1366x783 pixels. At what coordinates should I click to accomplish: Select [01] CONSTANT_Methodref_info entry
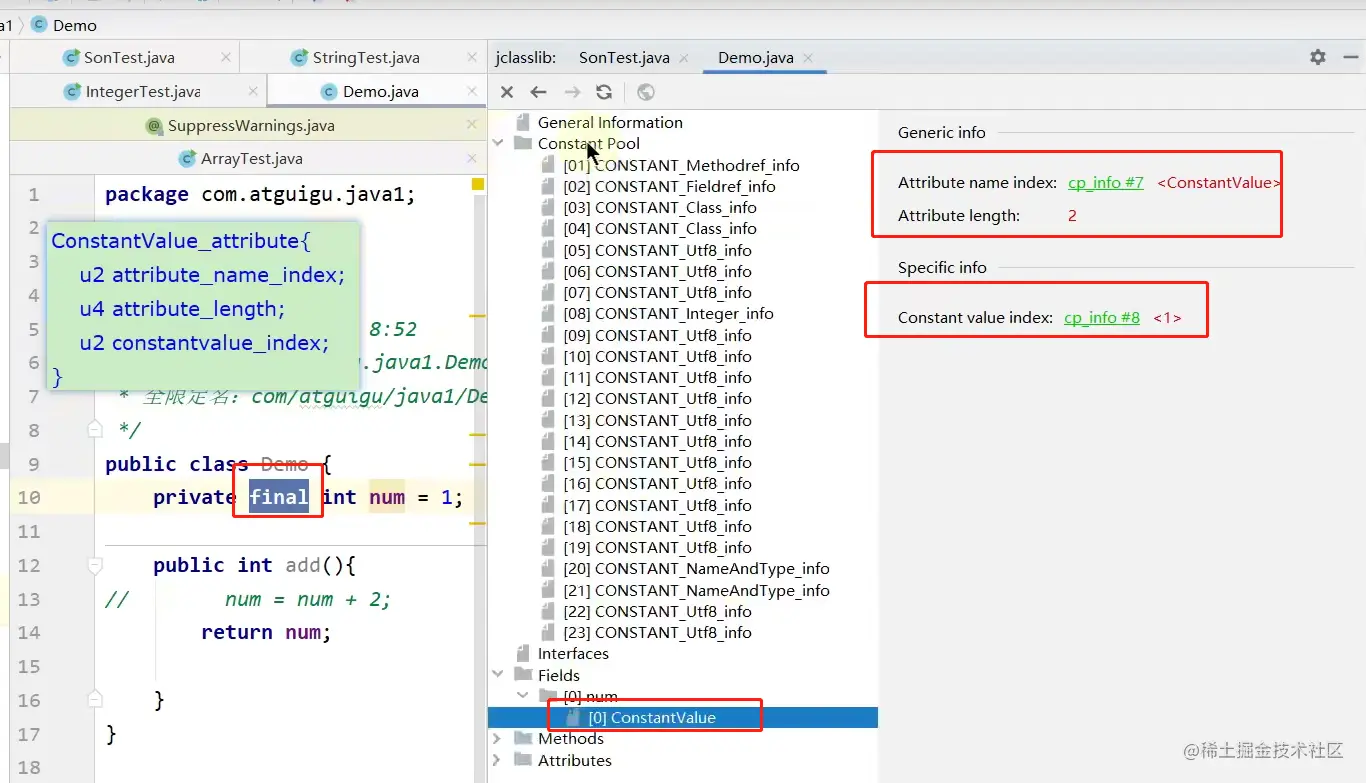pos(681,165)
